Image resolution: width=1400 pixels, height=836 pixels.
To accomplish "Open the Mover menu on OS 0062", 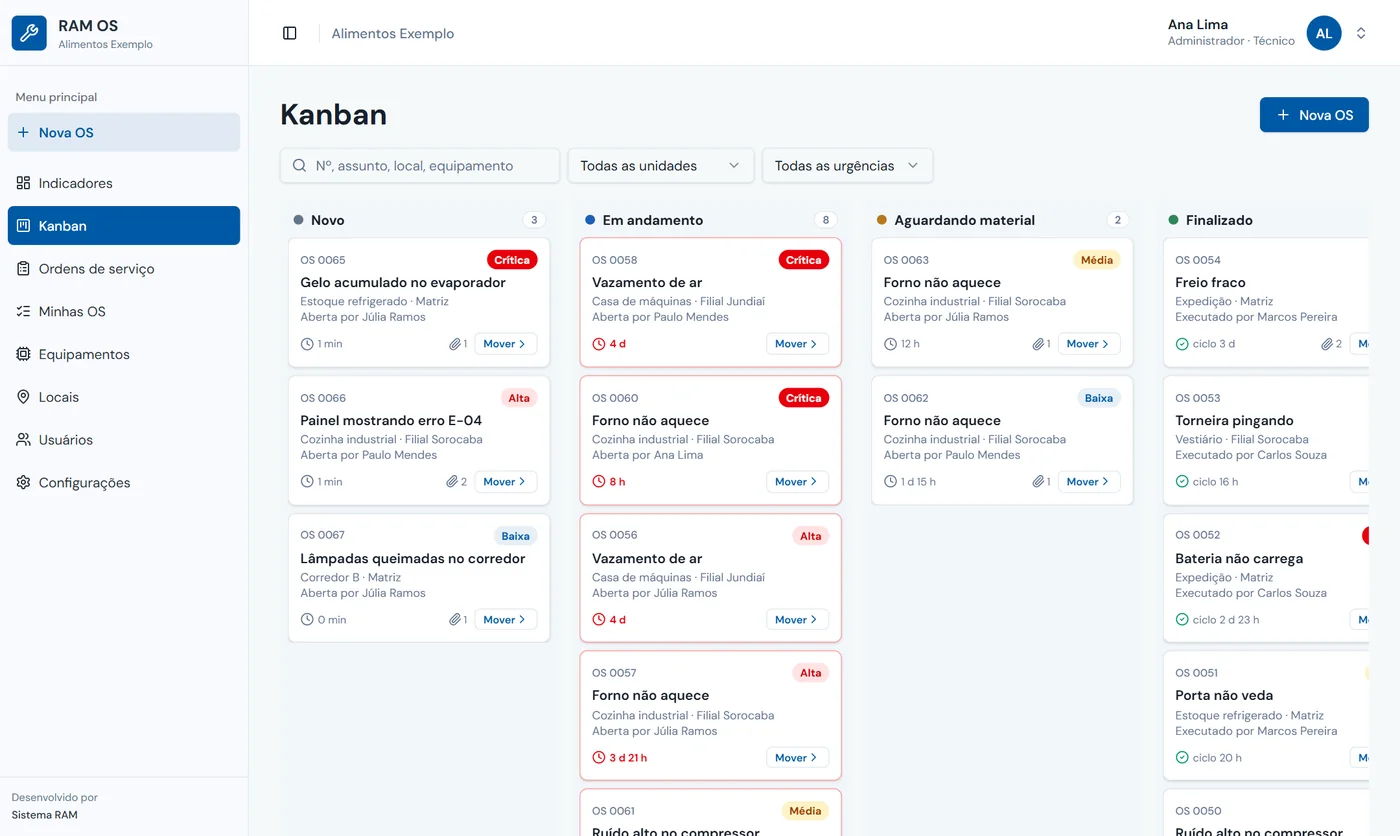I will (x=1089, y=482).
